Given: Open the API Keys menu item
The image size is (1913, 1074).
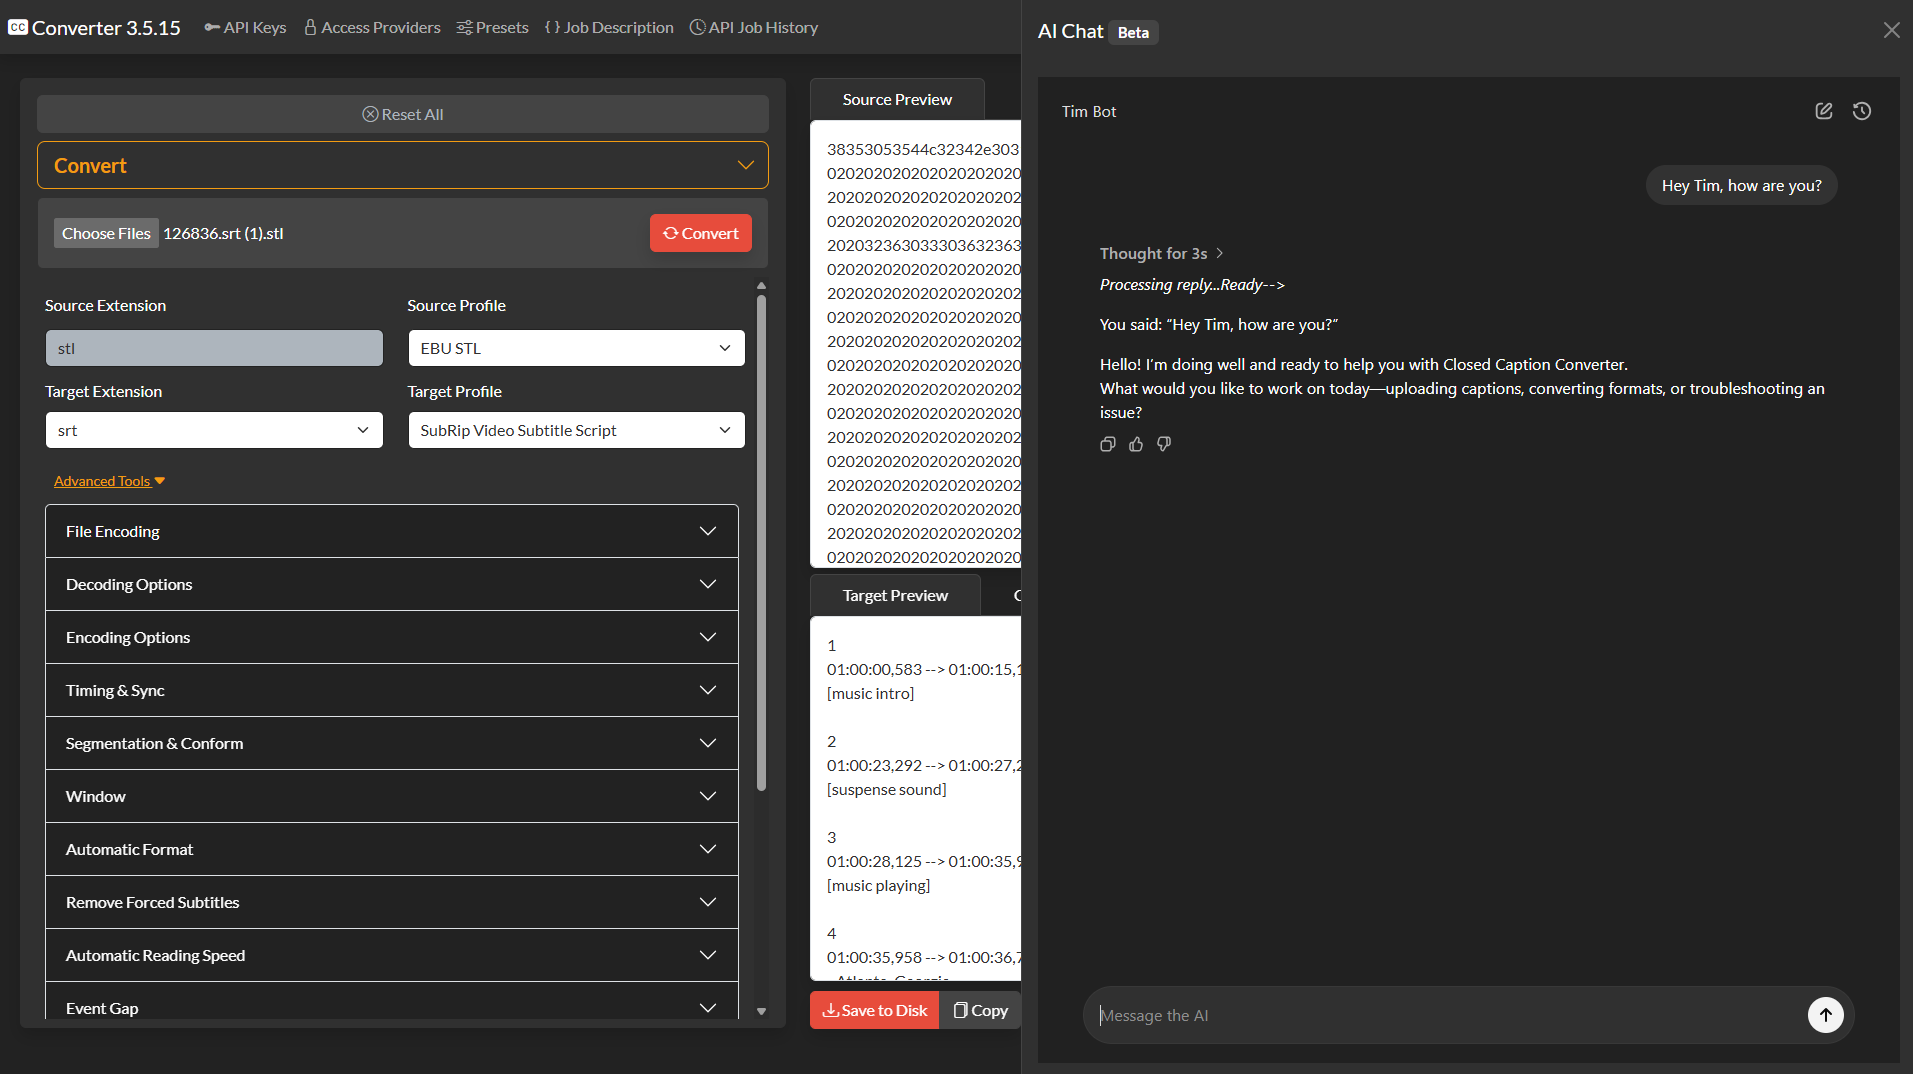Looking at the screenshot, I should click(245, 27).
